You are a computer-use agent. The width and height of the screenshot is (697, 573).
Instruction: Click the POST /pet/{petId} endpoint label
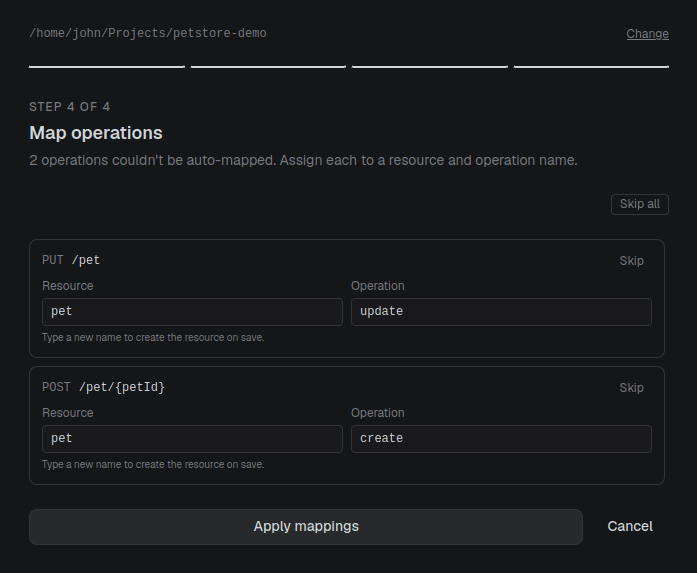(104, 387)
